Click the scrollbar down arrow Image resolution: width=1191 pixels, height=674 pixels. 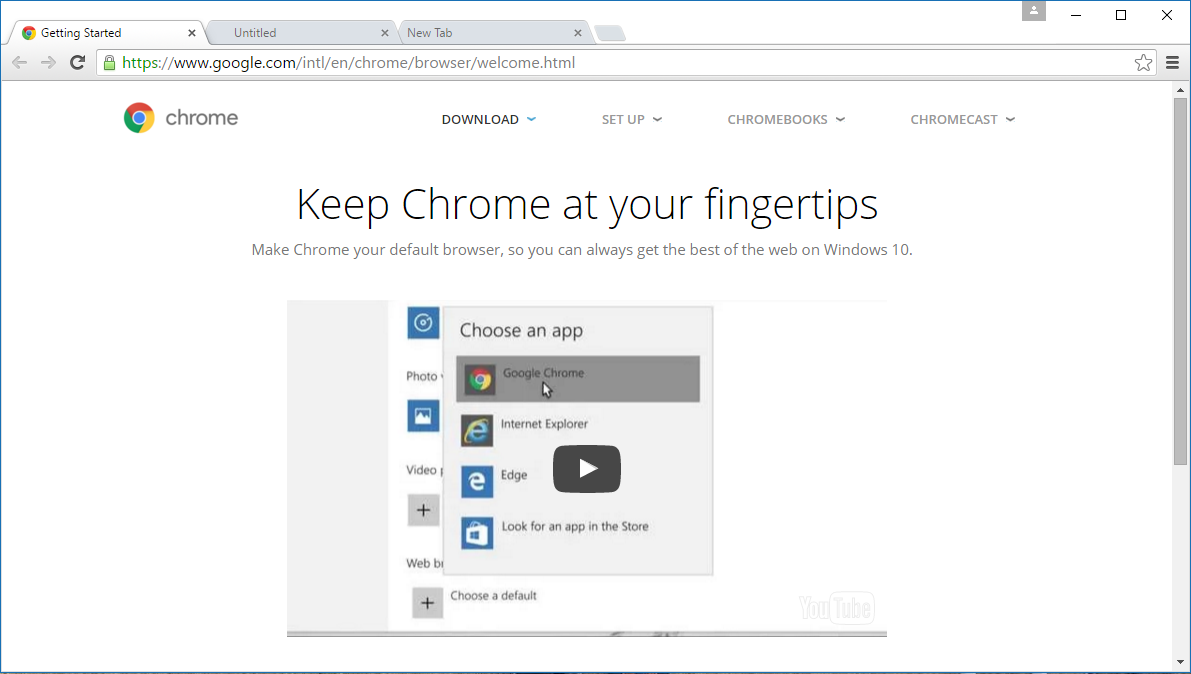[1180, 663]
